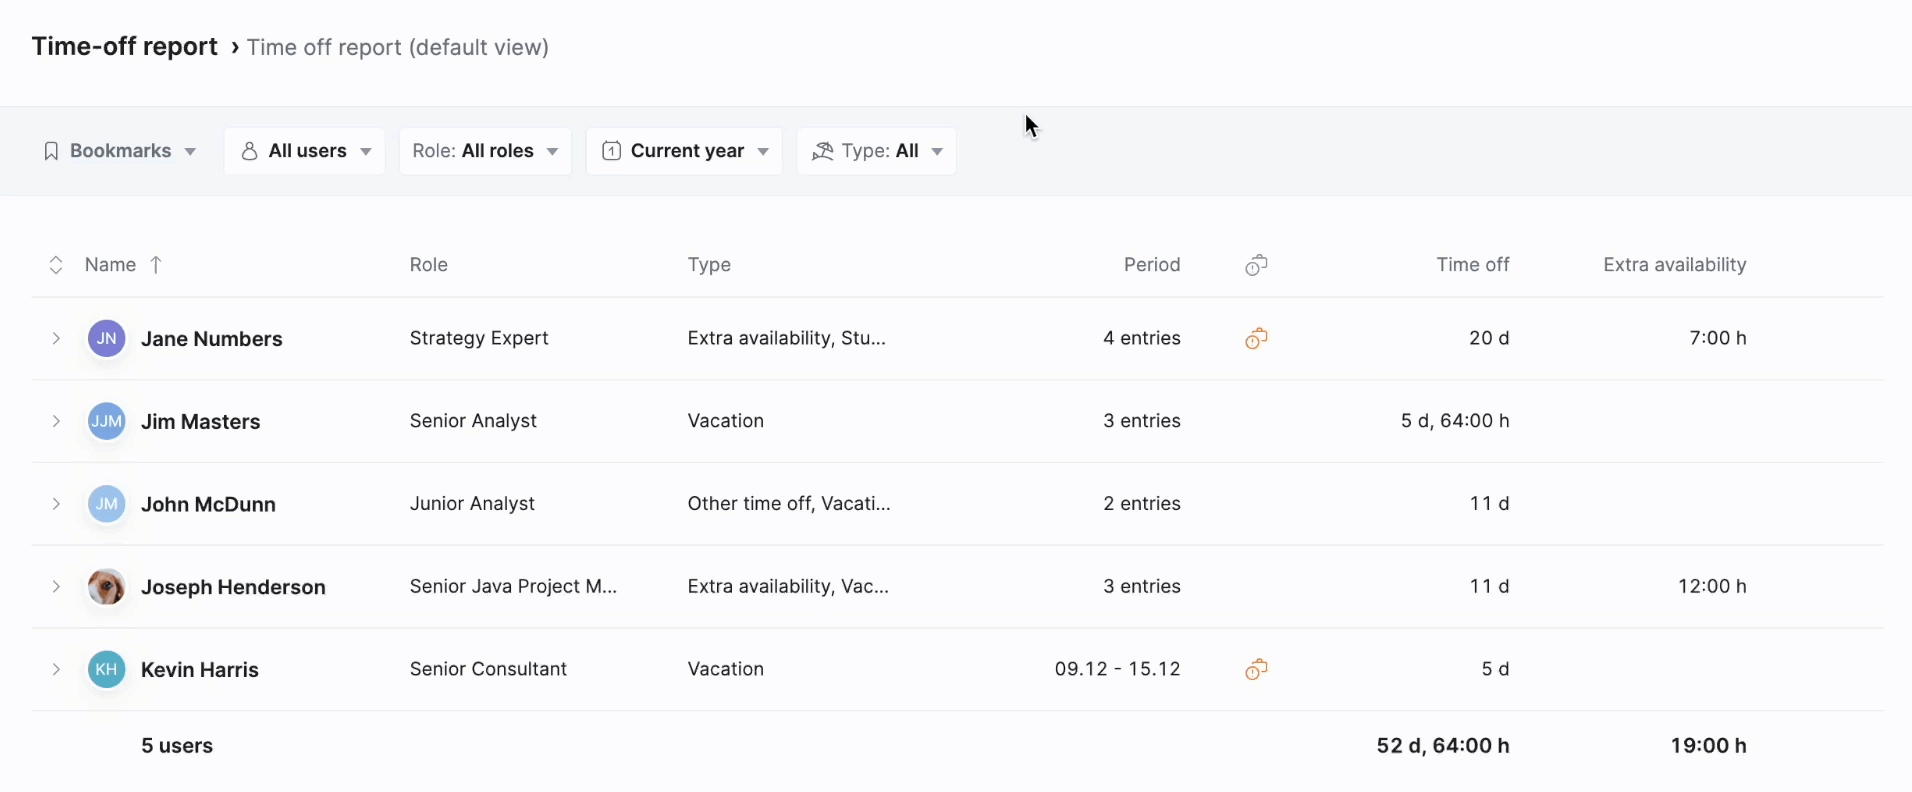Click the Extra availability, Vac... type cell
The height and width of the screenshot is (792, 1912).
pos(788,587)
